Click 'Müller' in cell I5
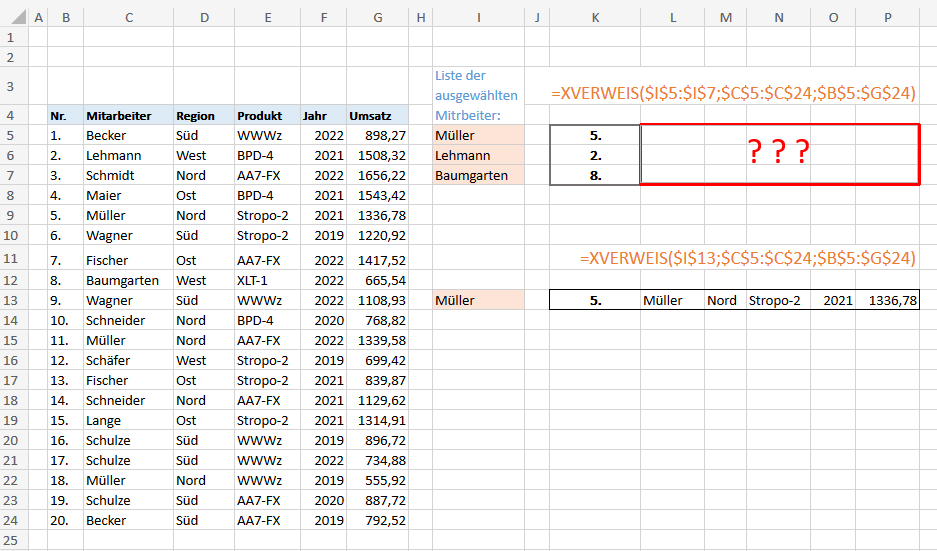Image resolution: width=937 pixels, height=551 pixels. tap(479, 136)
